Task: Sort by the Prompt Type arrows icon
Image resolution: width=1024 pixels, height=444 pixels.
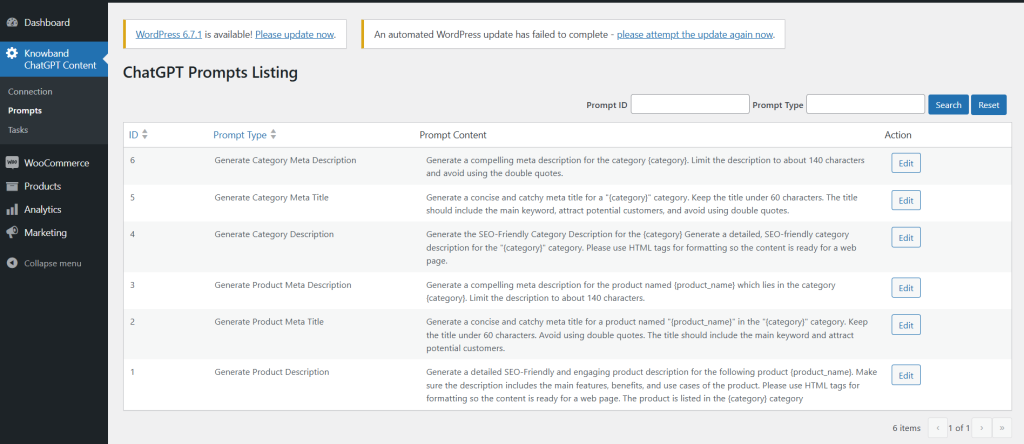Action: (x=274, y=135)
